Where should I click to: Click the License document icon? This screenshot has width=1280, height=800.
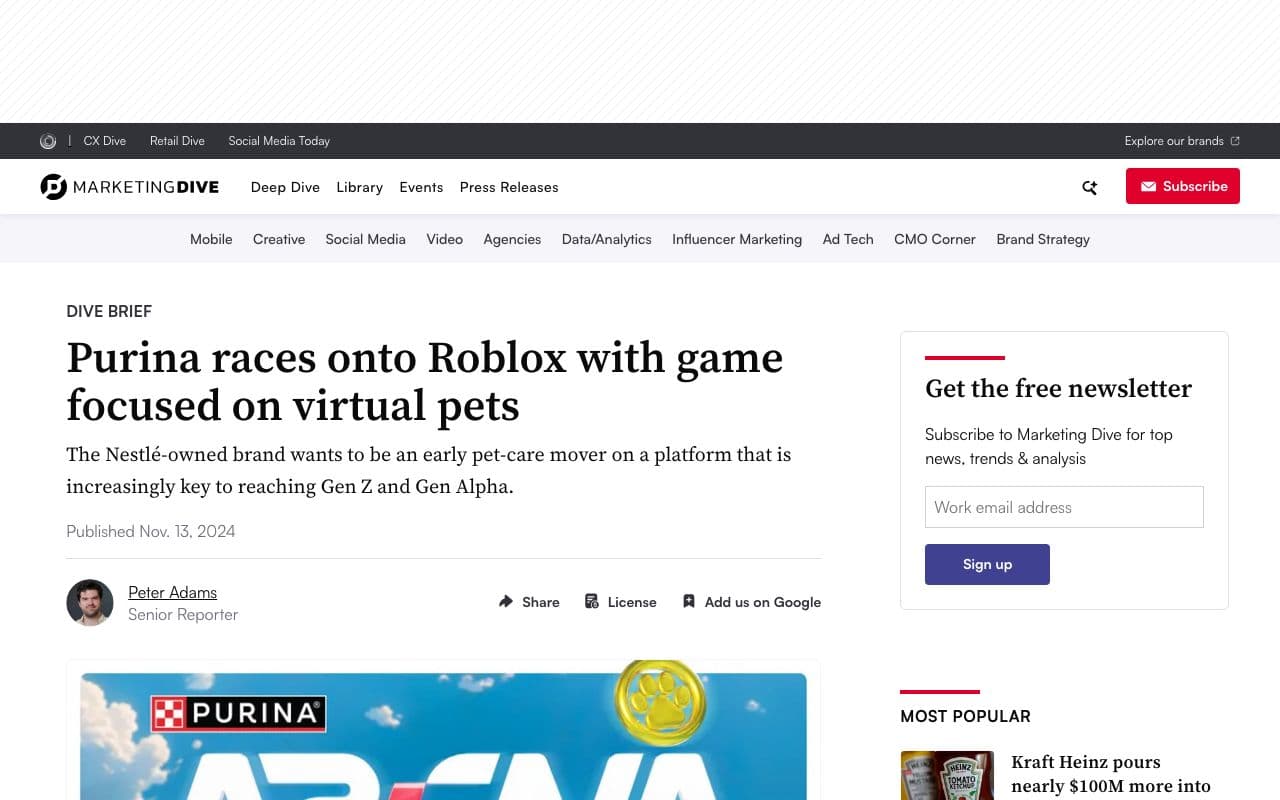pos(592,601)
